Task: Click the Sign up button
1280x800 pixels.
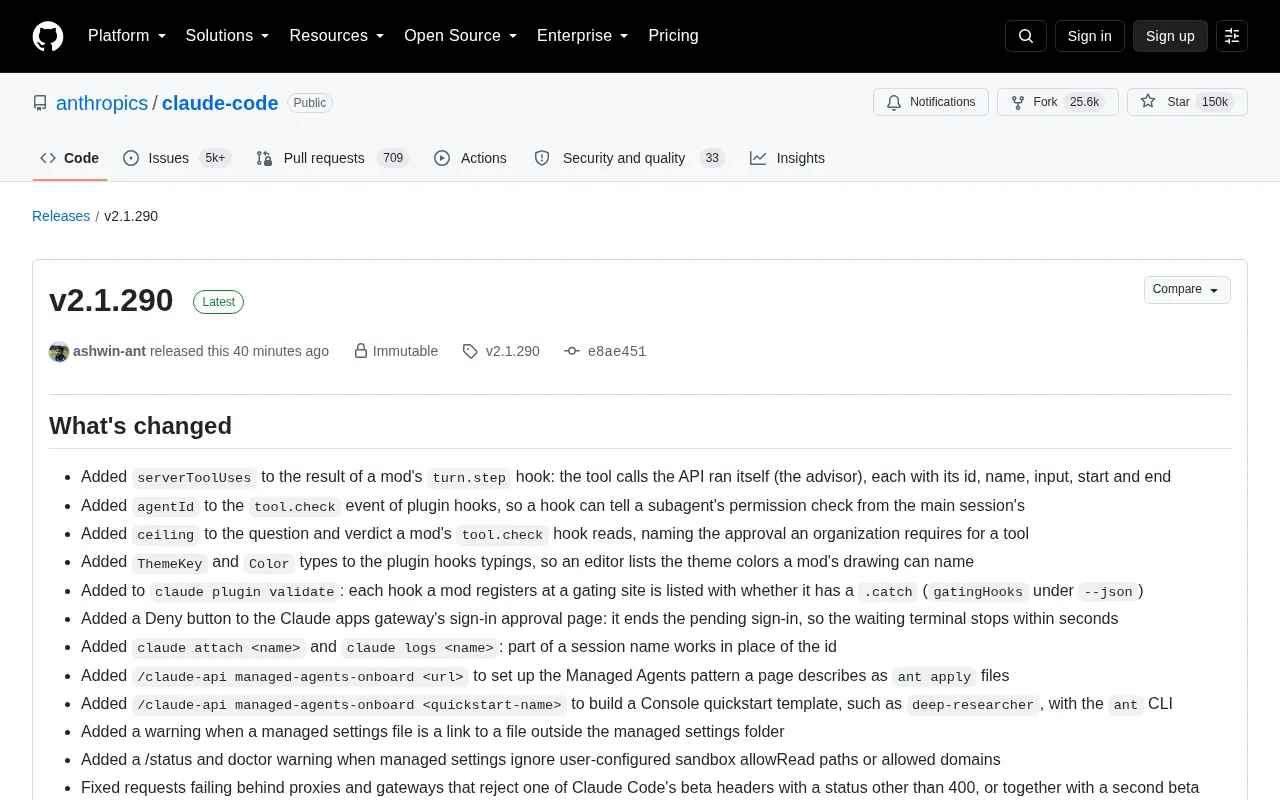Action: tap(1170, 36)
